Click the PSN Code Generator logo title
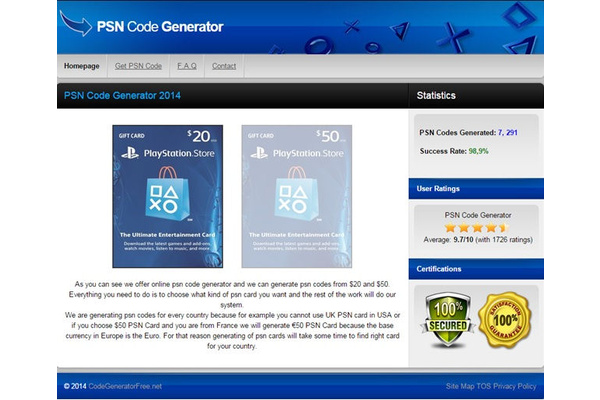600x400 pixels. pos(160,26)
